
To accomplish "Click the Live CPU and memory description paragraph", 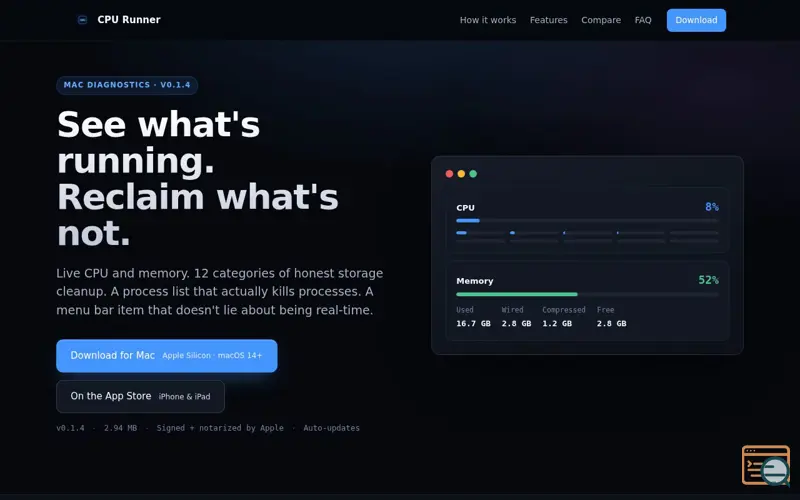I will pyautogui.click(x=220, y=291).
